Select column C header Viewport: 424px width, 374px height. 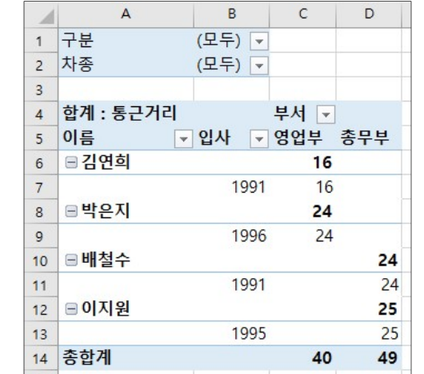pyautogui.click(x=303, y=15)
